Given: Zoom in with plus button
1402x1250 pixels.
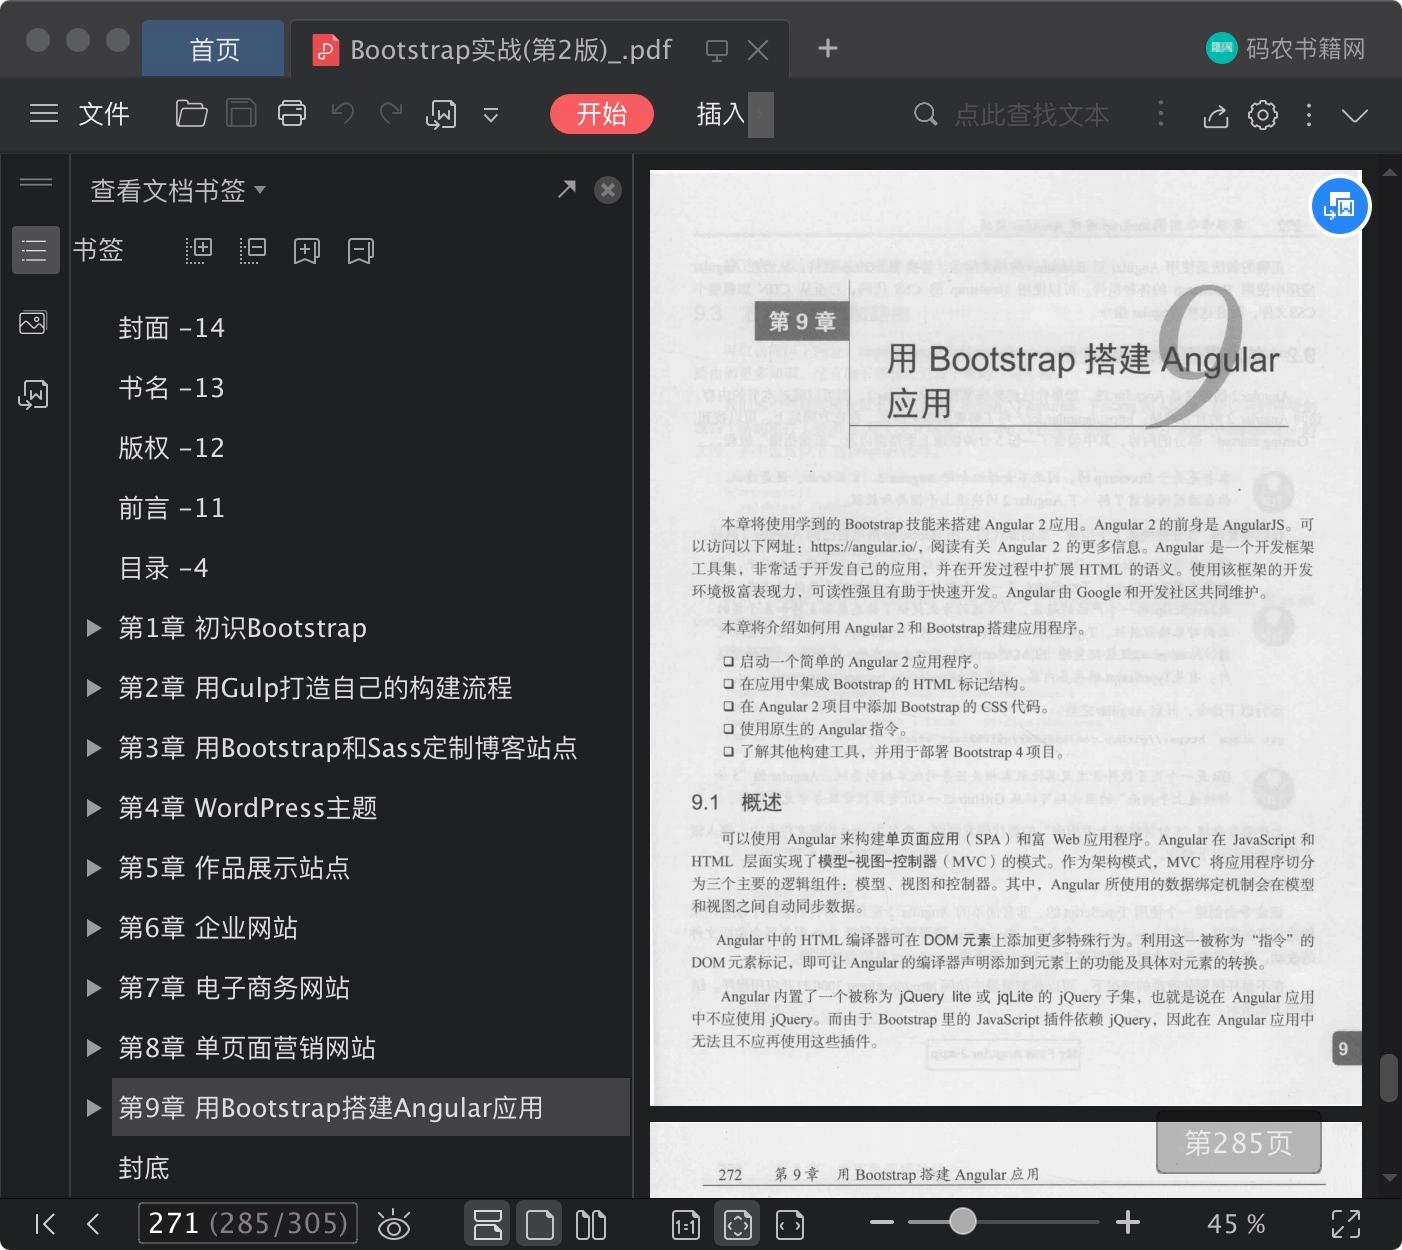Looking at the screenshot, I should 1128,1222.
